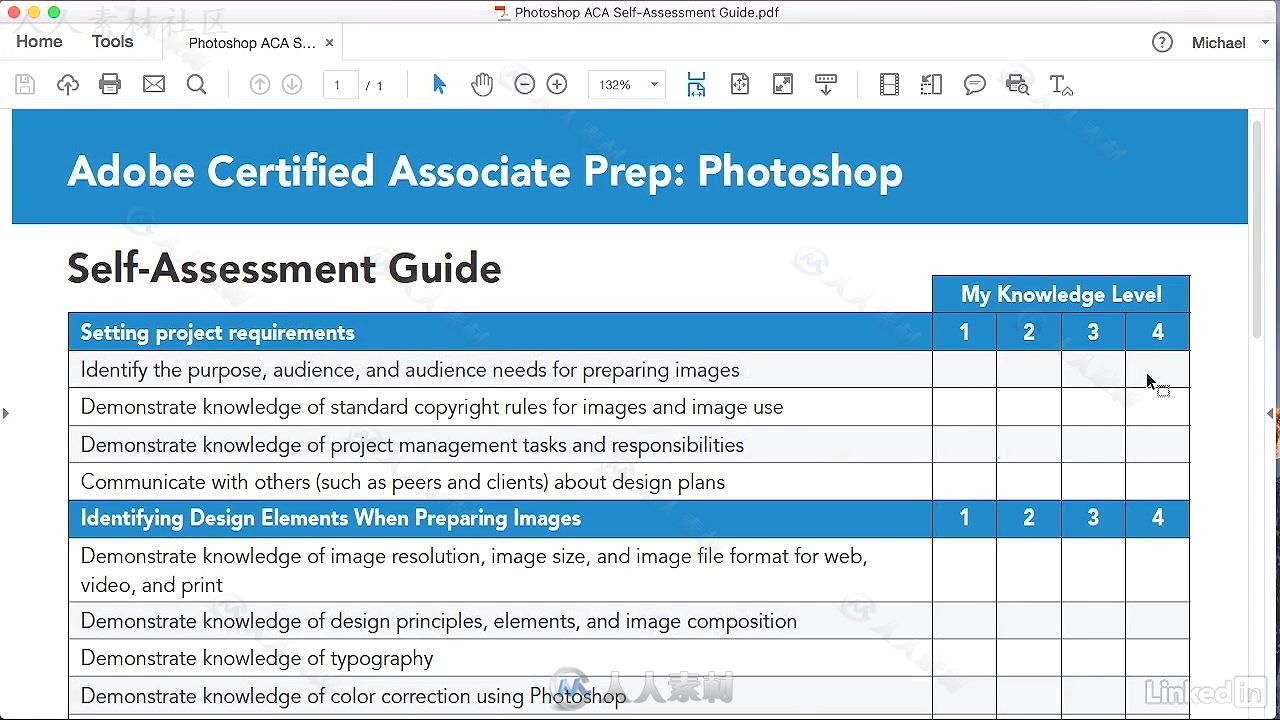Click the heading Adobe Certified Associate Prep: Photoshop

click(x=485, y=171)
